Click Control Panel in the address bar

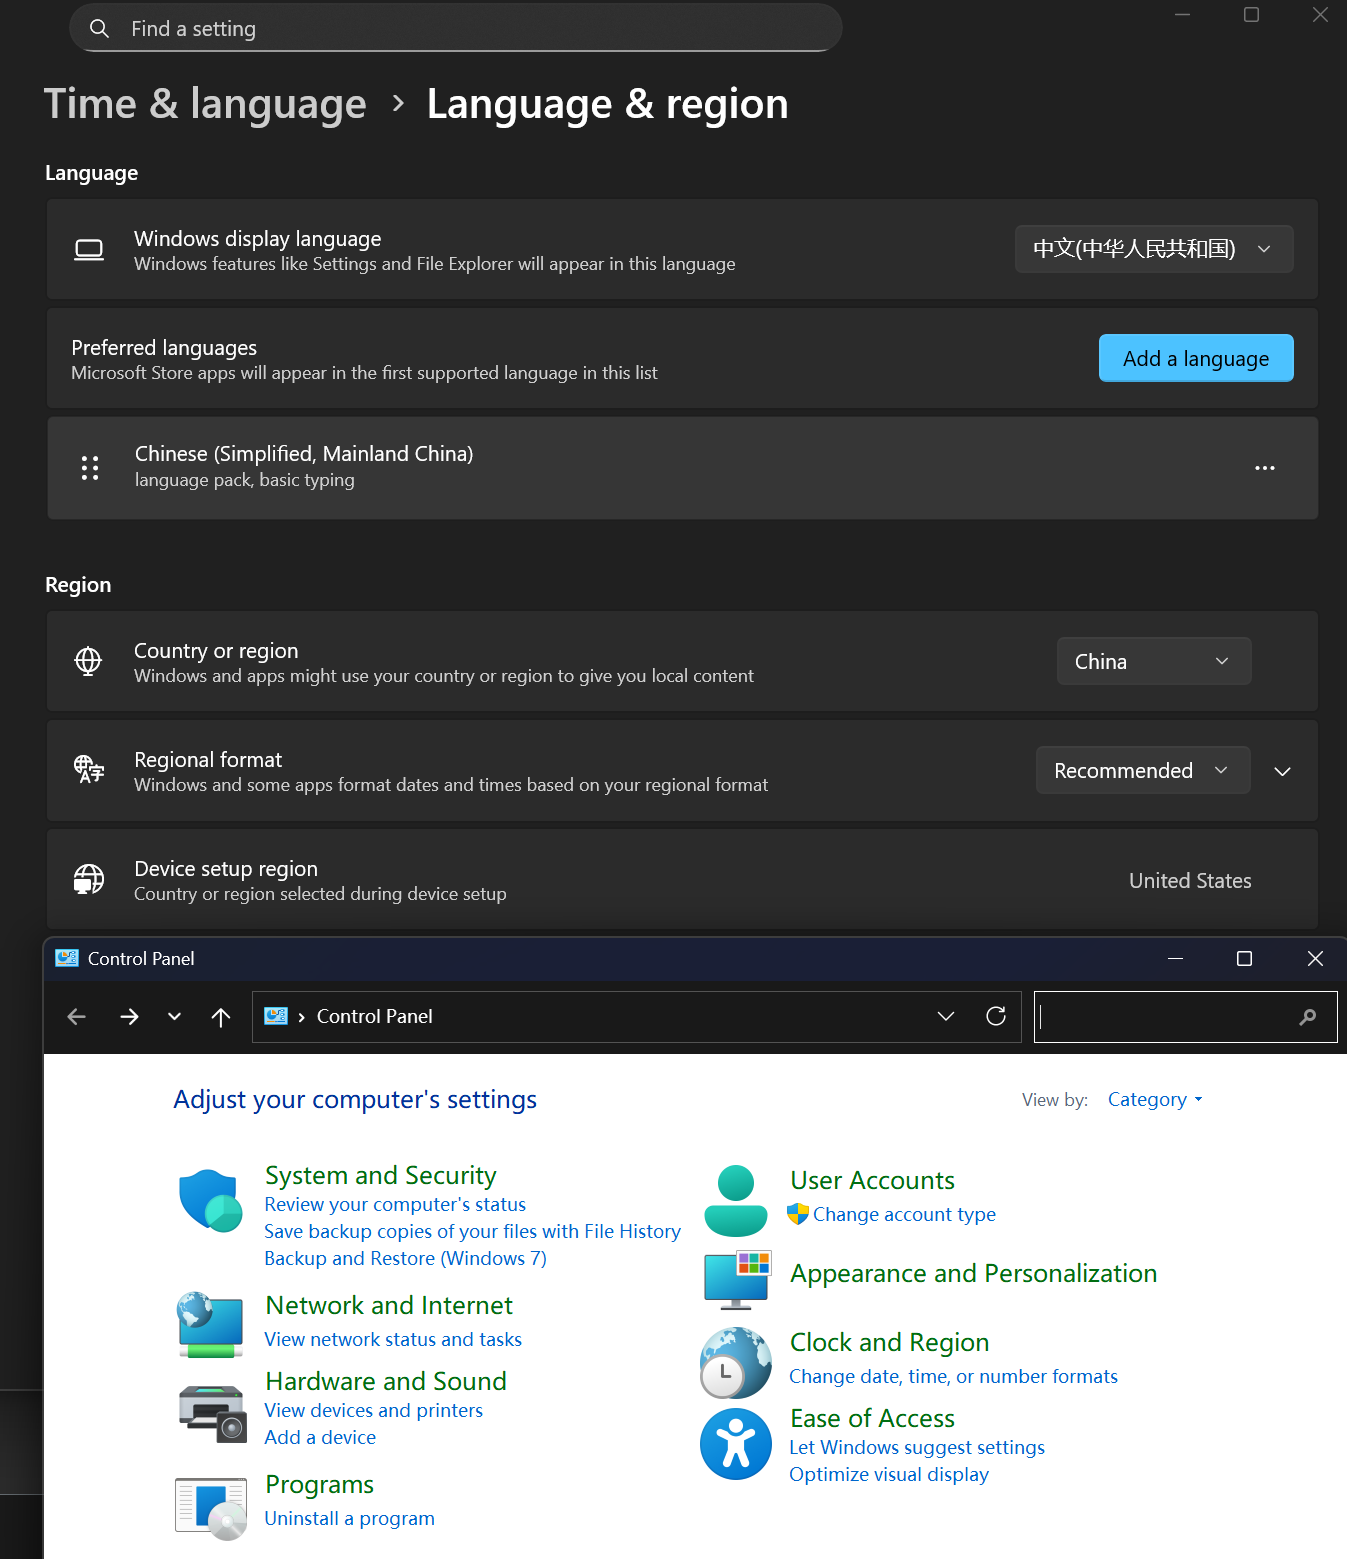pyautogui.click(x=375, y=1016)
